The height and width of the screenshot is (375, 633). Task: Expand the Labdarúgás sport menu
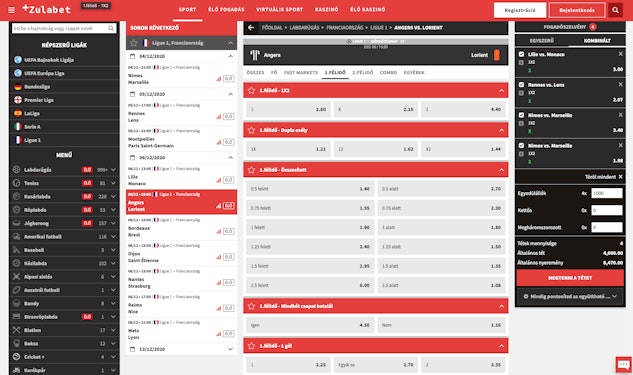[113, 170]
